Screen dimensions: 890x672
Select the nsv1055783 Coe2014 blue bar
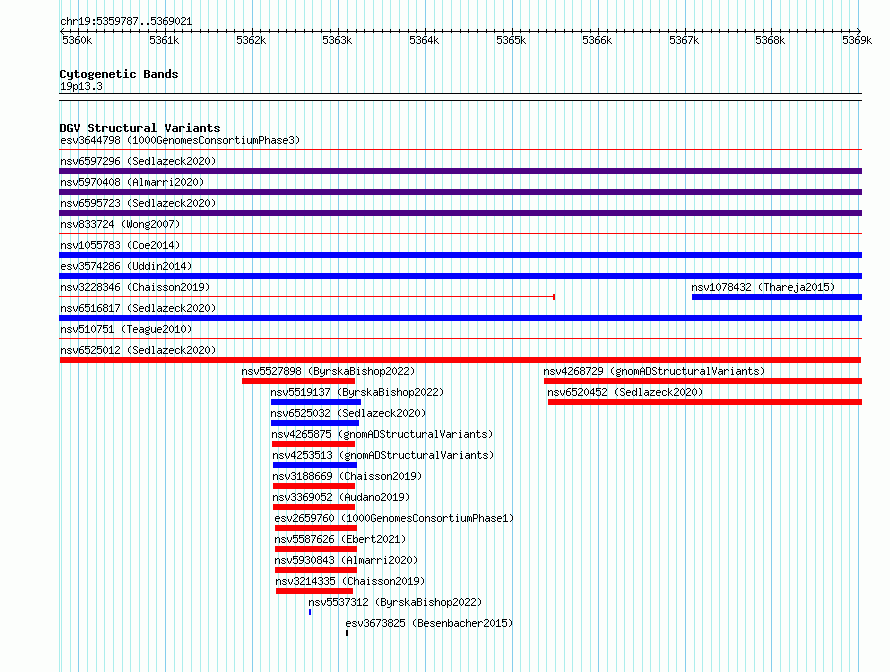click(460, 255)
